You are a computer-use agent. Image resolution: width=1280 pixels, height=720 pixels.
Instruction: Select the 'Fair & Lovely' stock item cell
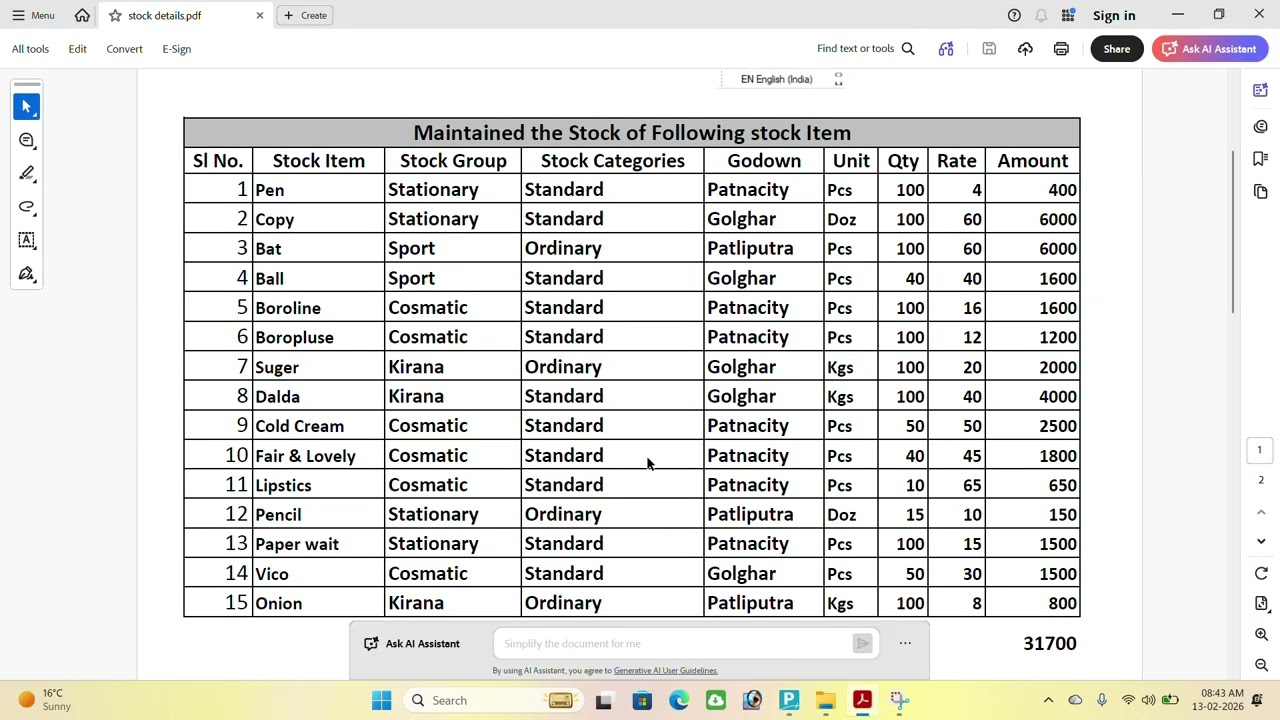[x=318, y=456]
